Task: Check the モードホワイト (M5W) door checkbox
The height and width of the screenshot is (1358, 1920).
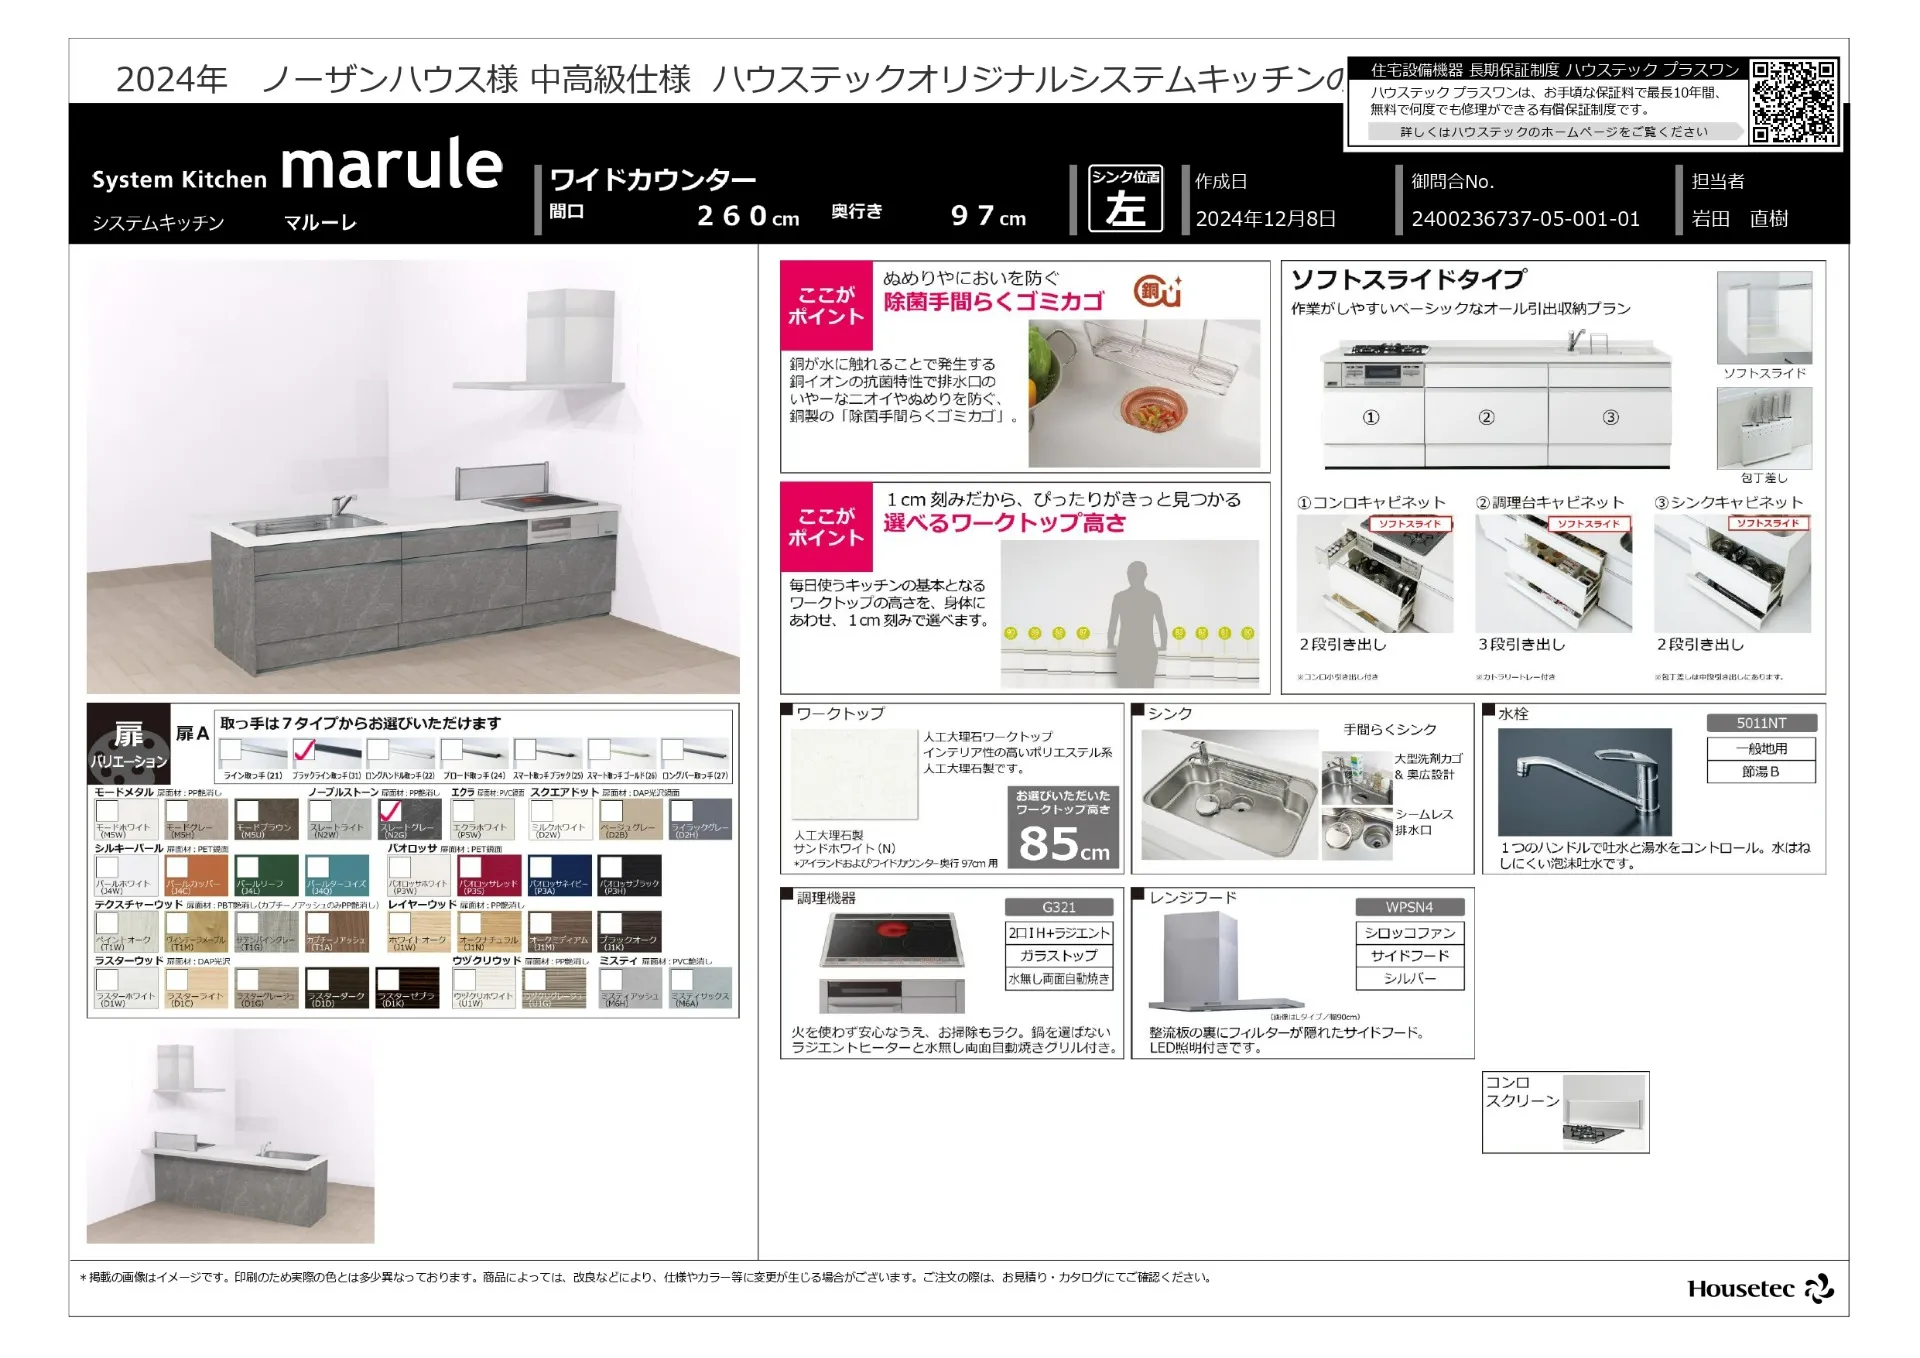Action: pyautogui.click(x=107, y=811)
